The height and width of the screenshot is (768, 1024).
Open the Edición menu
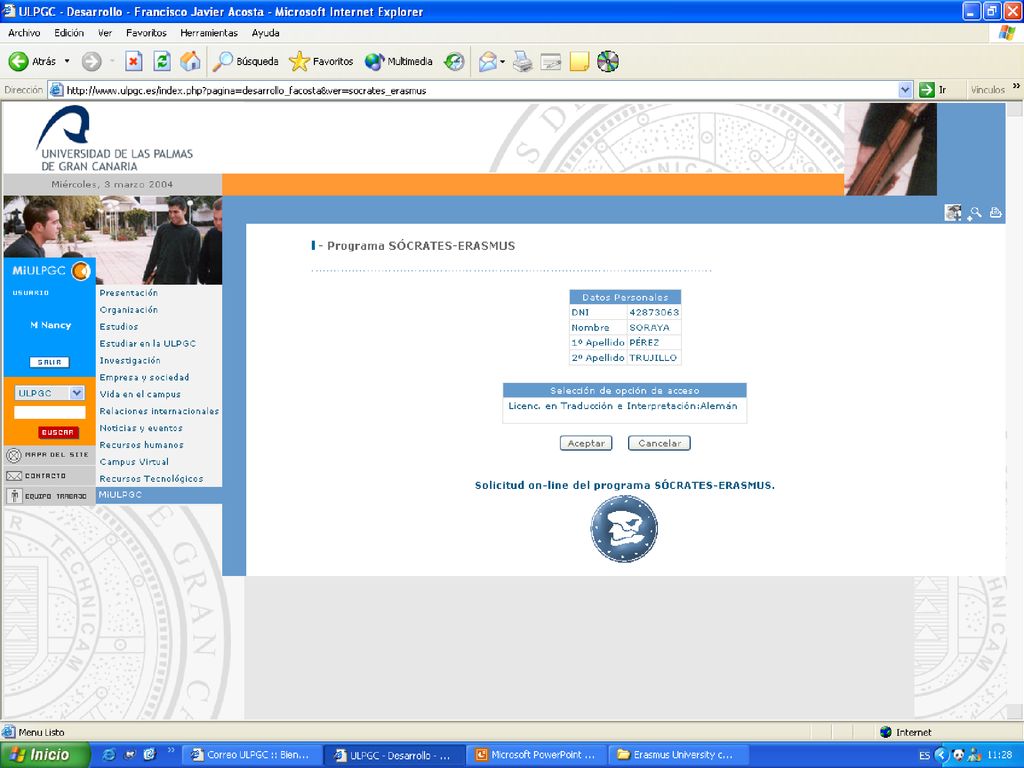pos(69,33)
